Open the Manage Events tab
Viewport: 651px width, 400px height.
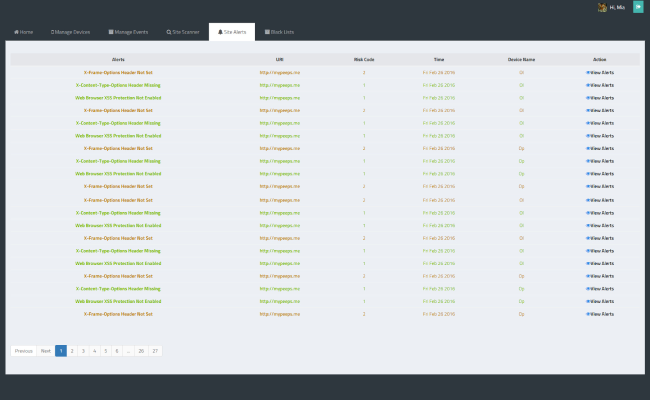[x=128, y=32]
